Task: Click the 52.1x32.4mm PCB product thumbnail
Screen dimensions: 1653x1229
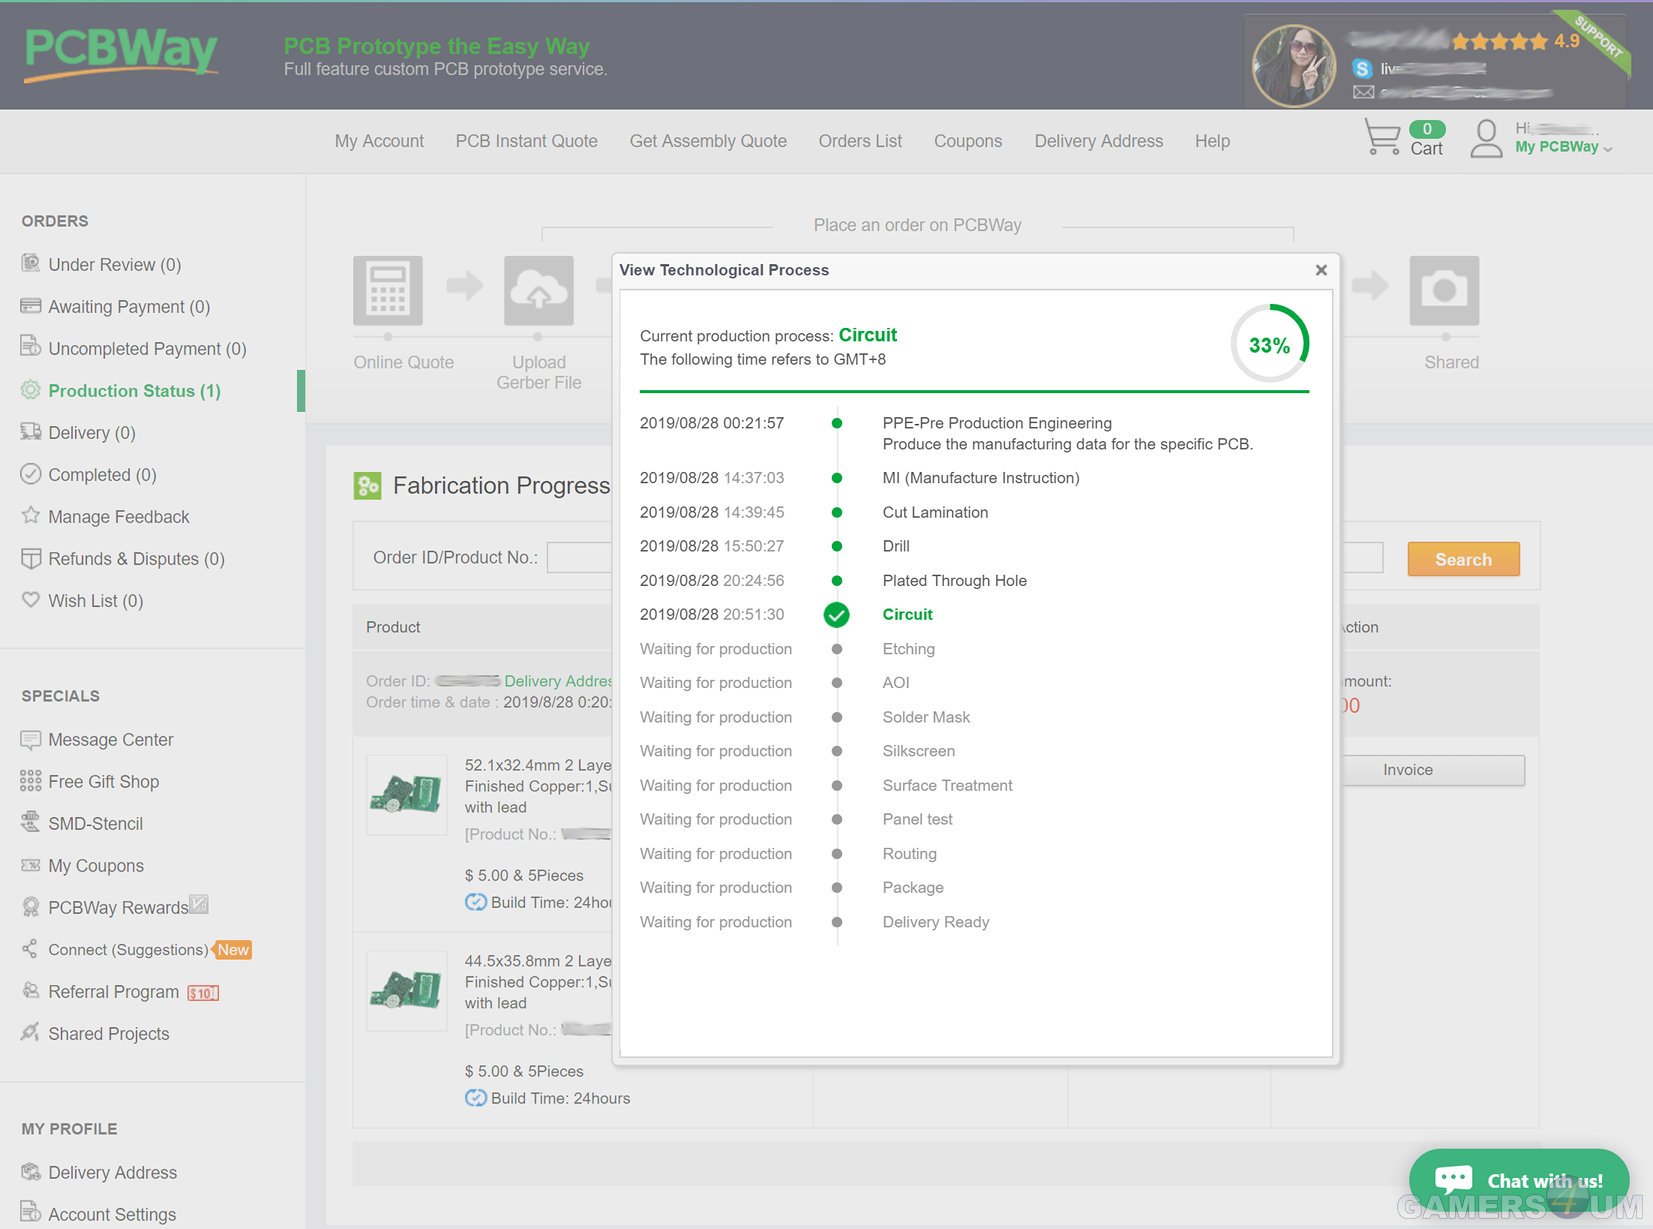Action: click(406, 794)
